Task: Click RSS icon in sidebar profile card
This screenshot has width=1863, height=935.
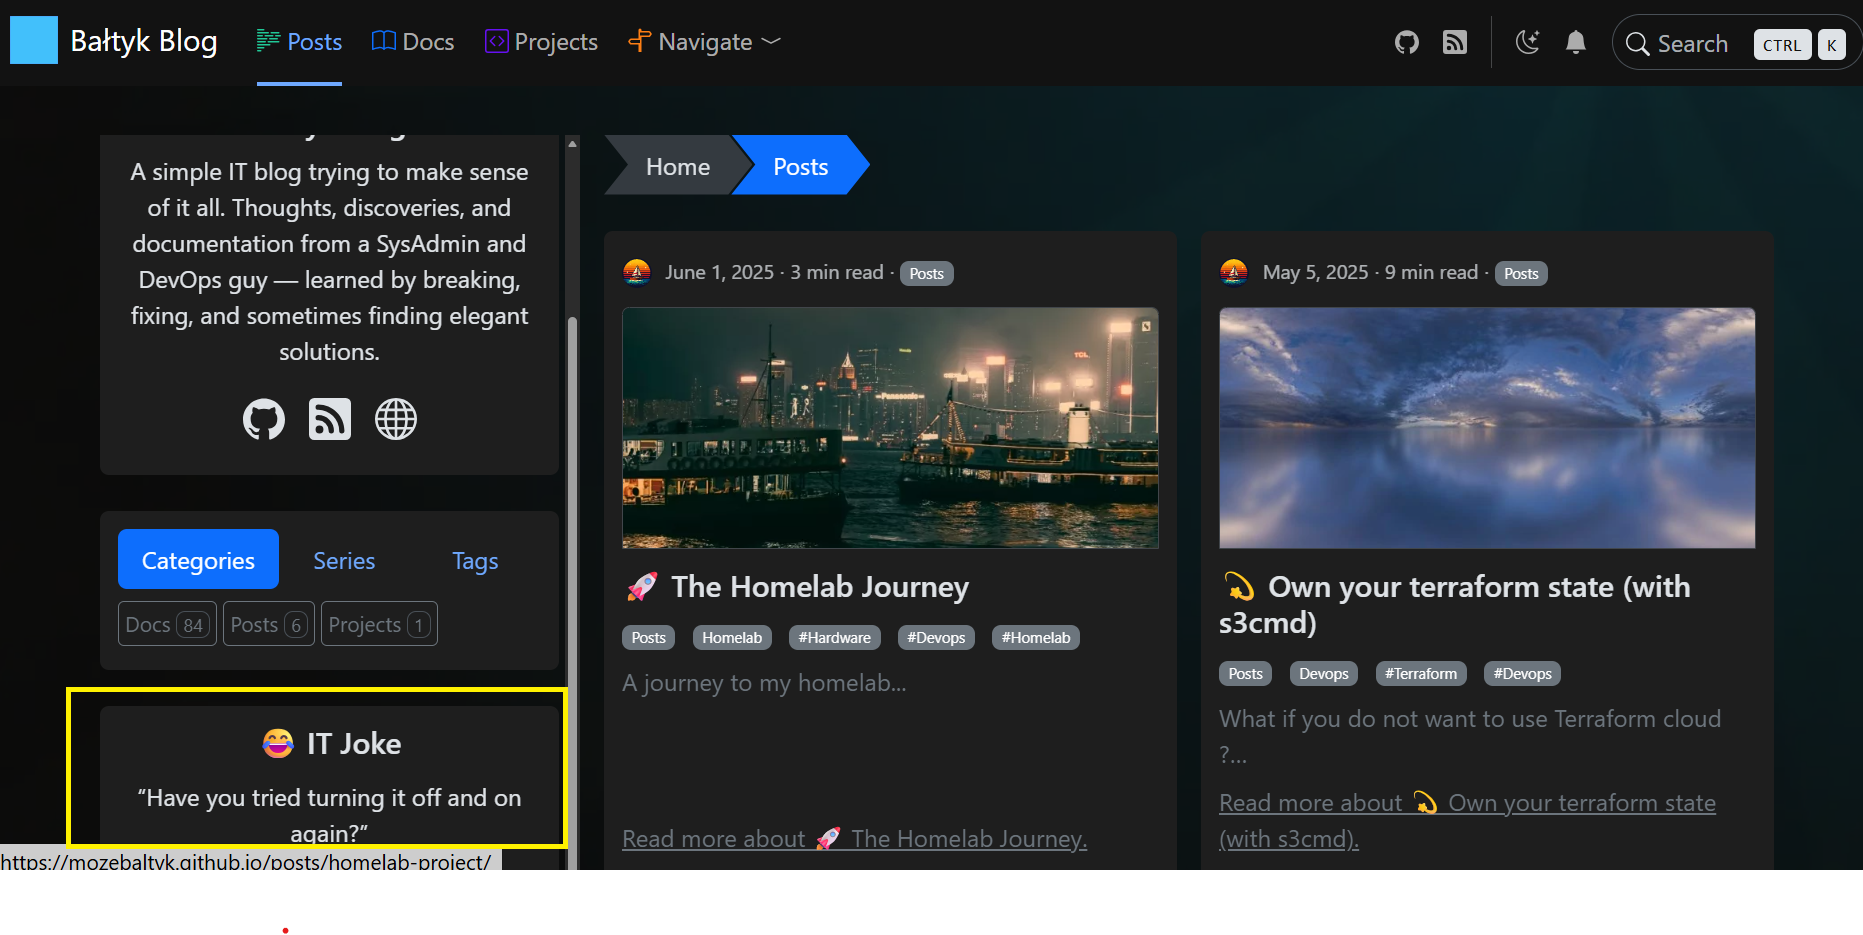Action: 330,419
